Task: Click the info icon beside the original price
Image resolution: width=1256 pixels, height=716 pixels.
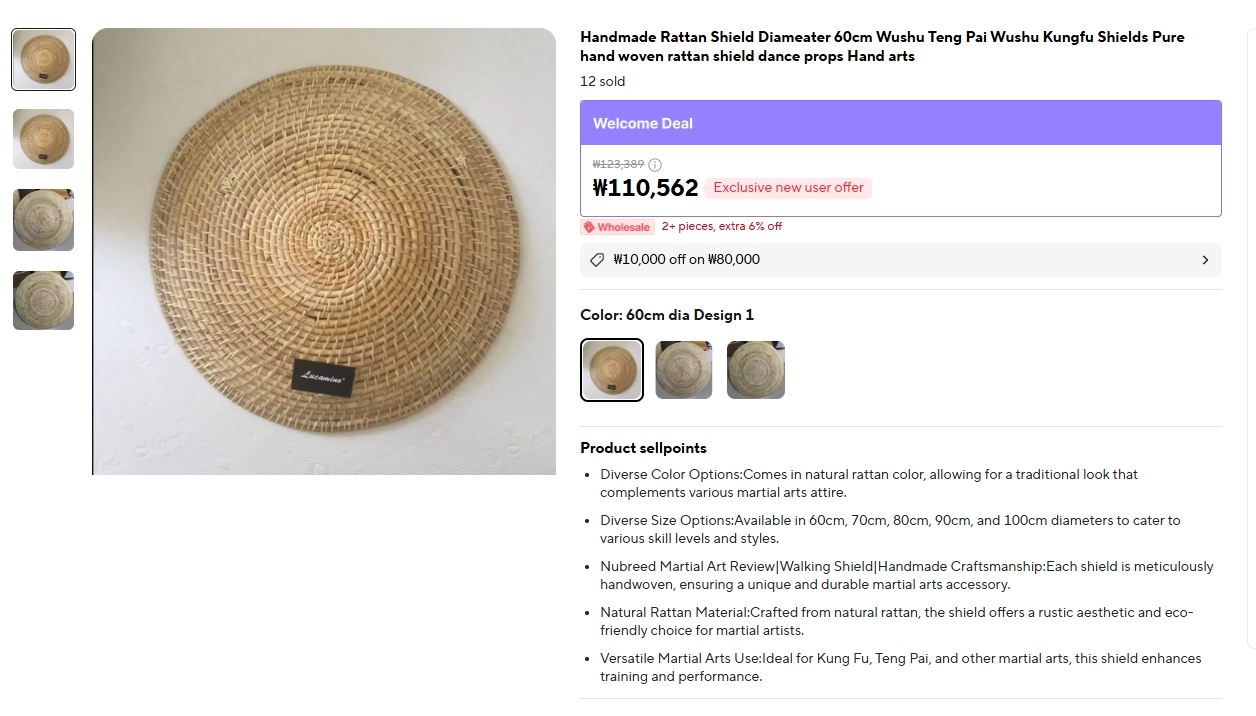Action: pos(655,165)
